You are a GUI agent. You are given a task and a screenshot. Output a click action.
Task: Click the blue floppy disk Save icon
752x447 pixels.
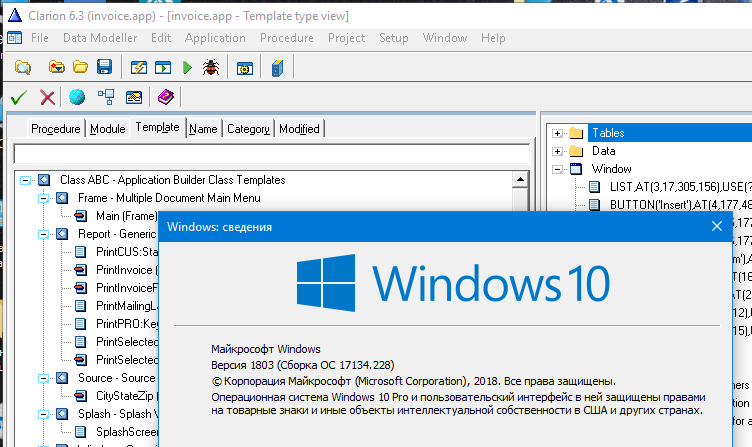pos(104,68)
